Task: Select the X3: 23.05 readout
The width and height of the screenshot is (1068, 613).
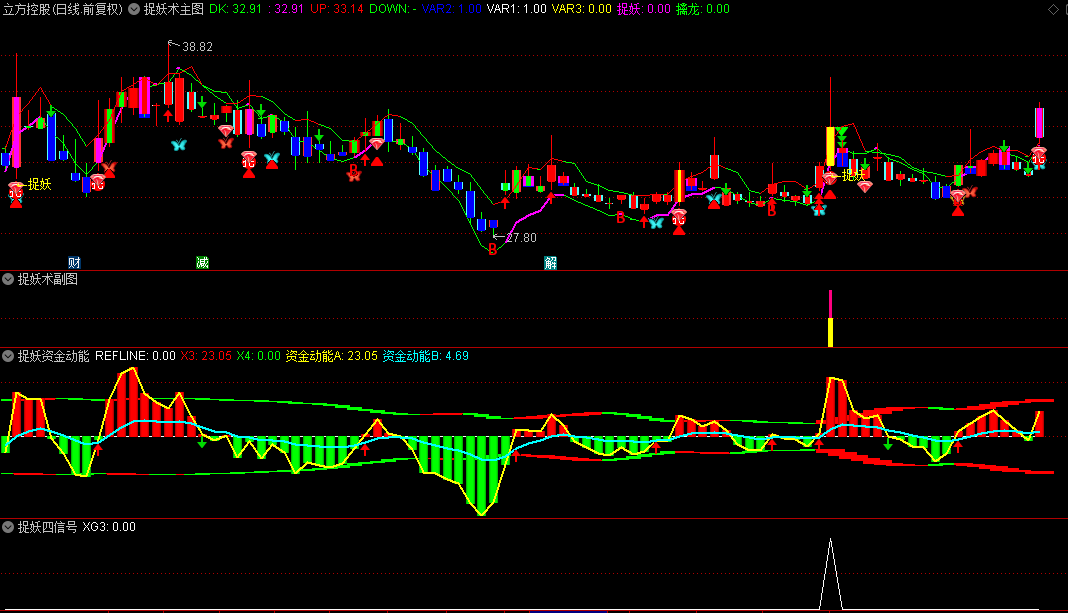Action: [206, 356]
